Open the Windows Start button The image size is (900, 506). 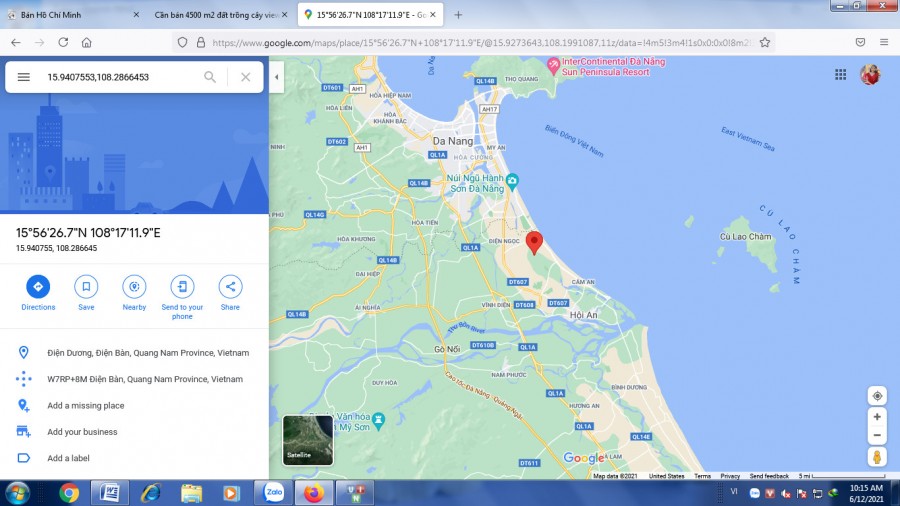click(x=17, y=493)
